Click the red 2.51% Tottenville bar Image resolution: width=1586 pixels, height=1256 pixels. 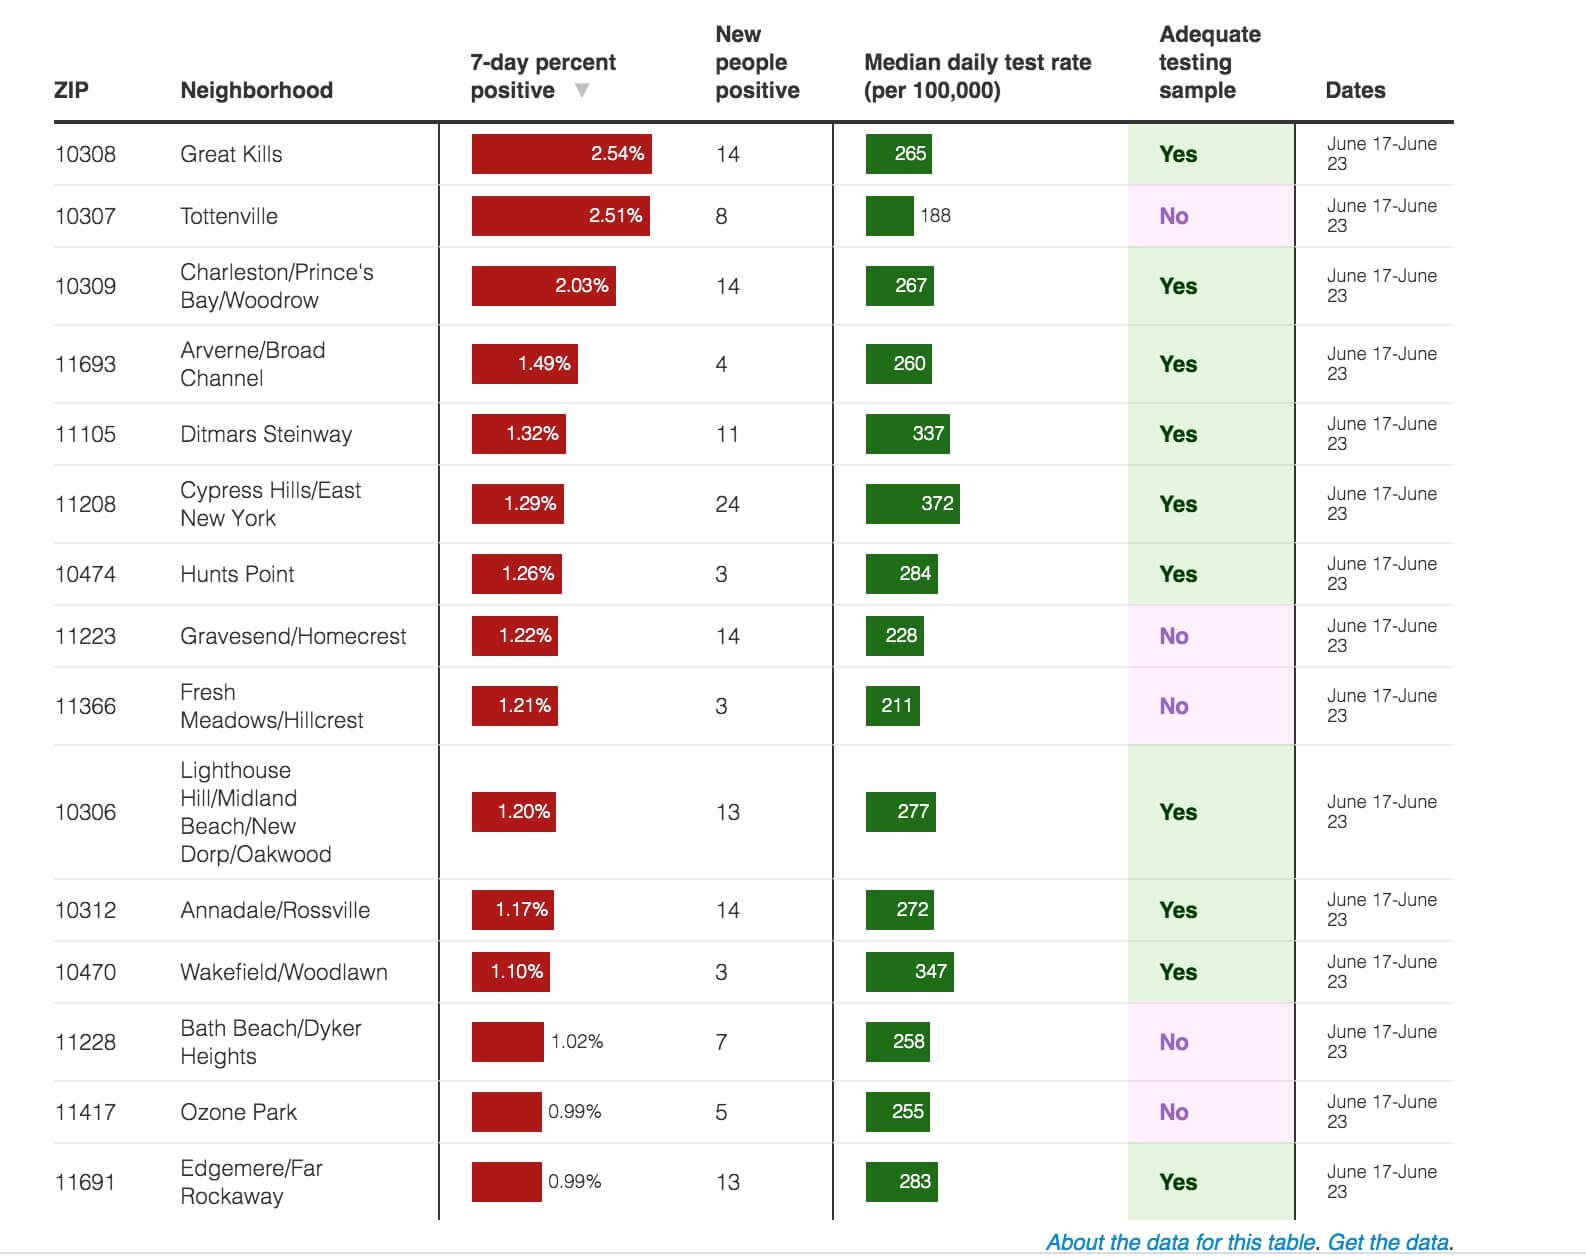(x=560, y=216)
